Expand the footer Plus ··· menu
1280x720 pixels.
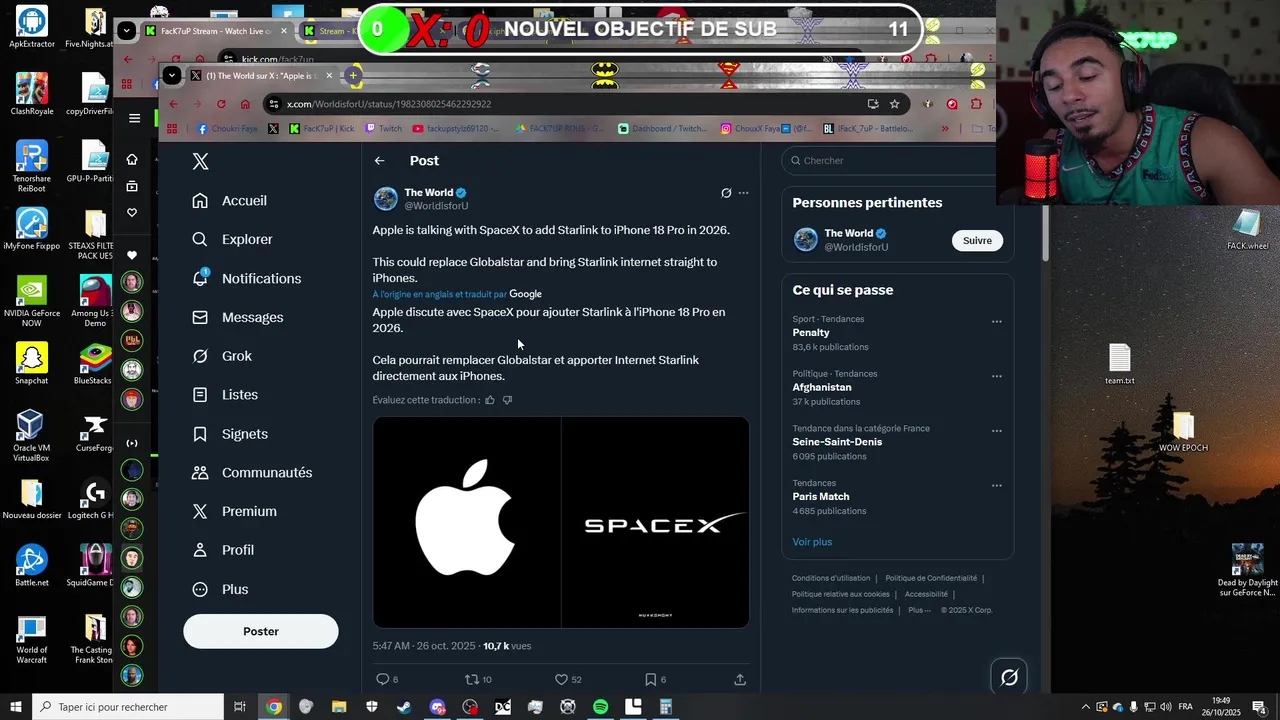click(x=919, y=610)
